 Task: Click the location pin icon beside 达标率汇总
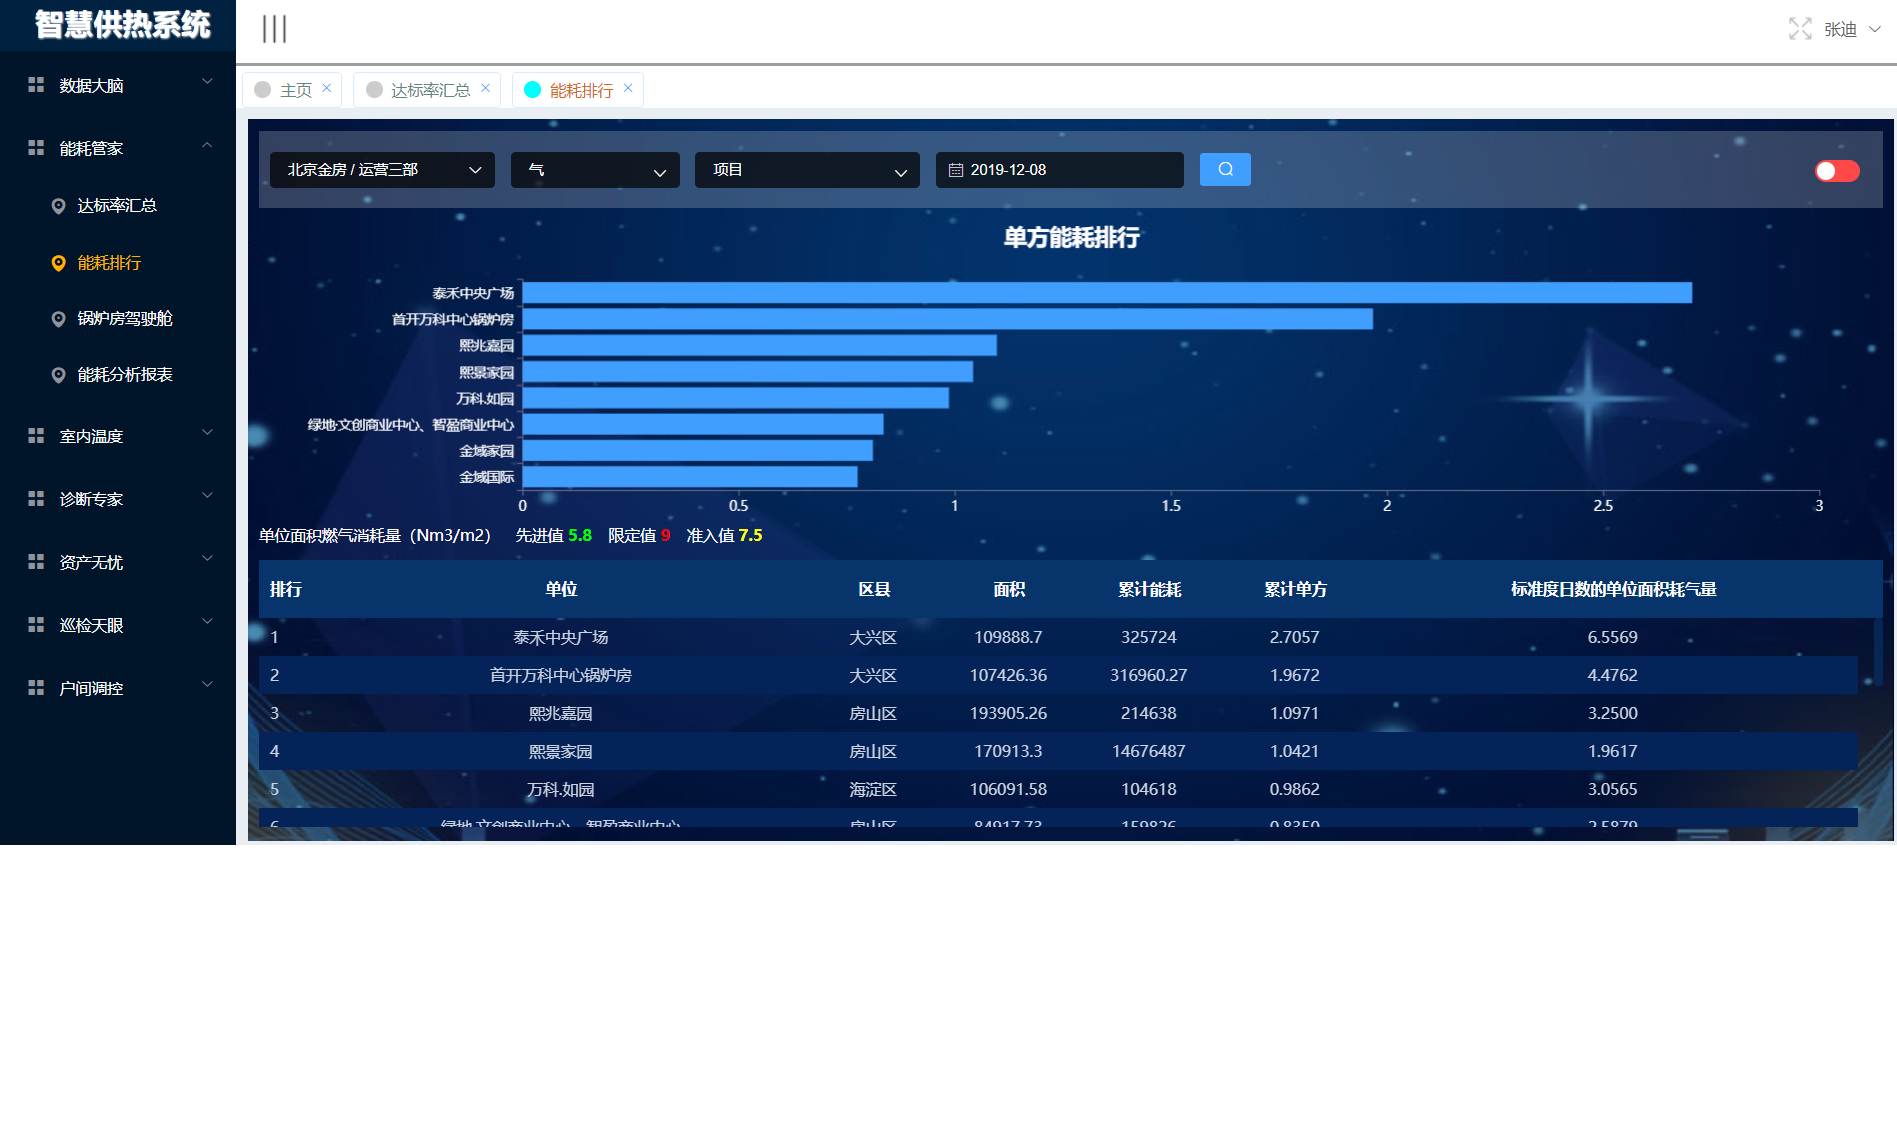pos(59,206)
